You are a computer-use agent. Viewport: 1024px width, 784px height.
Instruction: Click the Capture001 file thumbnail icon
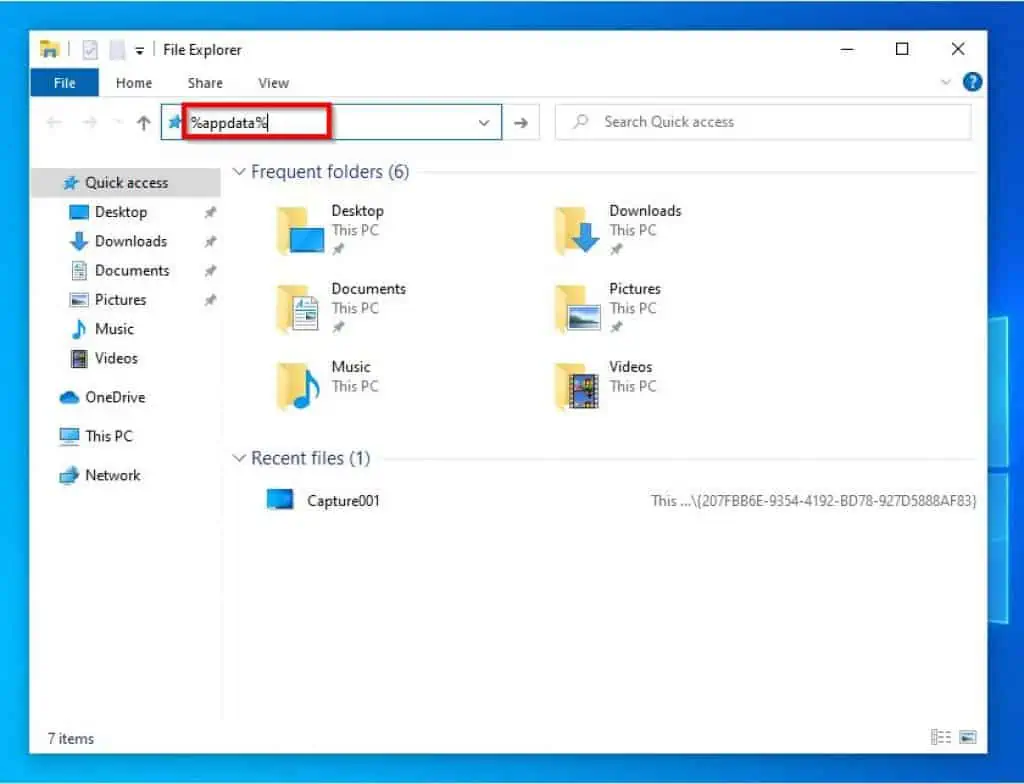click(x=280, y=500)
